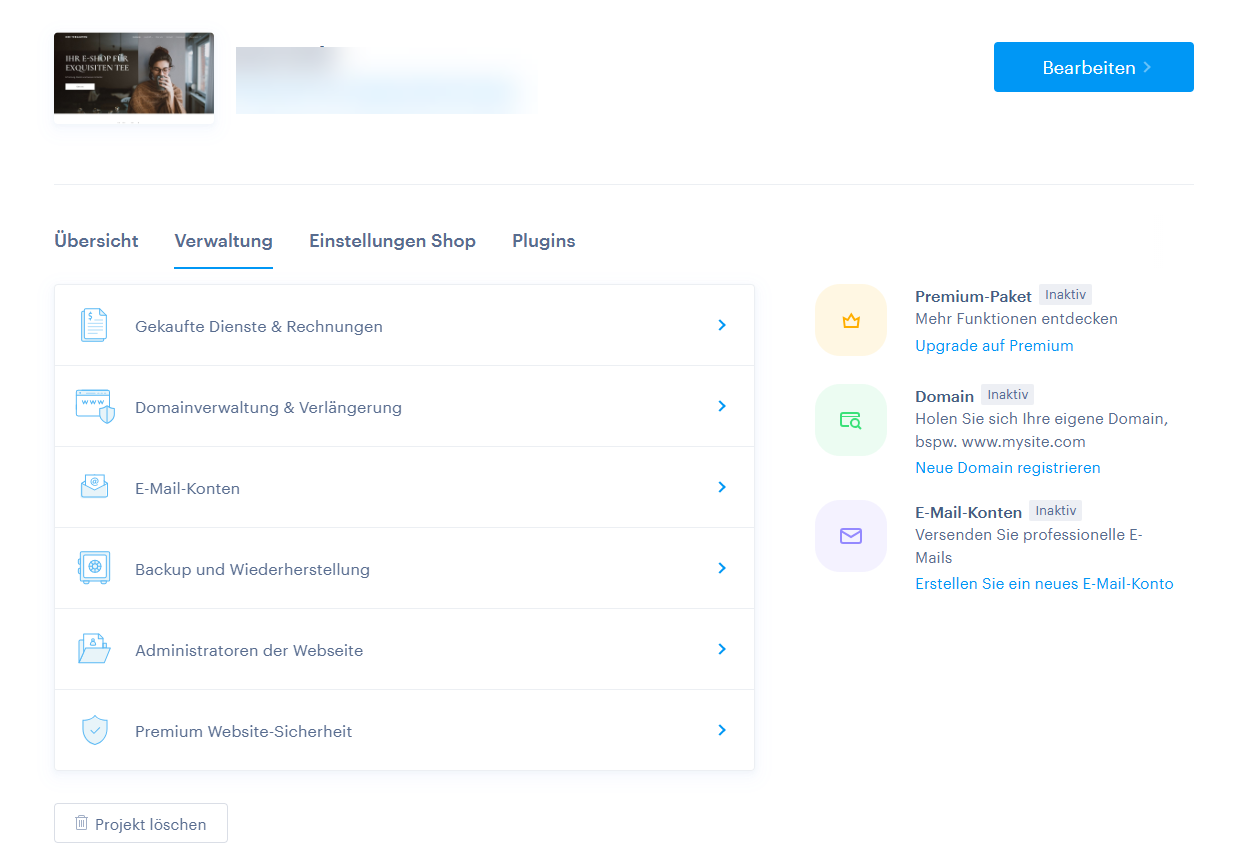Image resolution: width=1248 pixels, height=863 pixels.
Task: Click the invoice icon for Gekaufte Dienste
Action: 94,326
